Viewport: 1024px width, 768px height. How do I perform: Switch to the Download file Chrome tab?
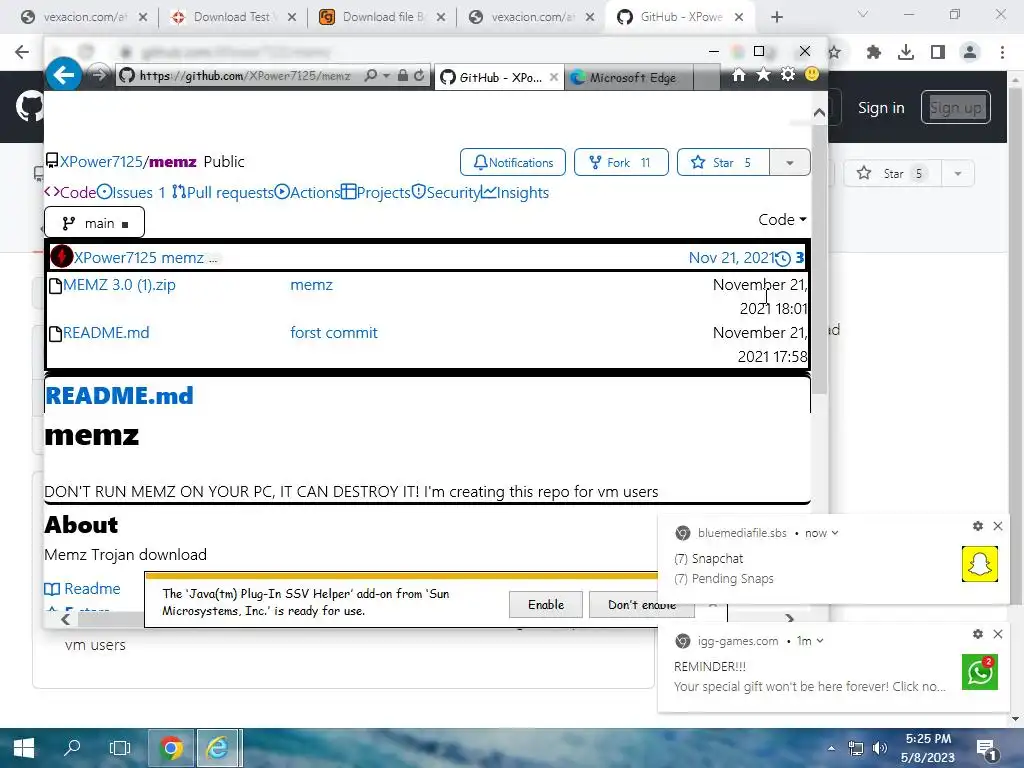tap(383, 17)
